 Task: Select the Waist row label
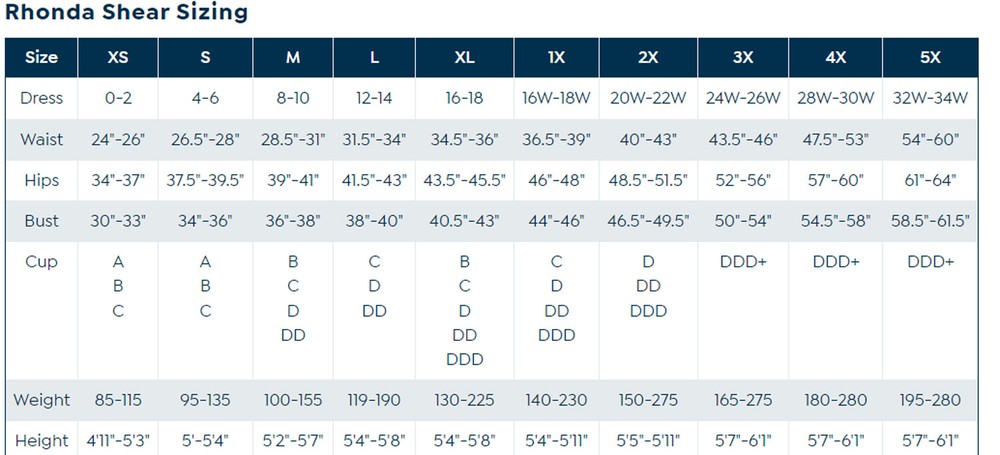click(x=41, y=139)
